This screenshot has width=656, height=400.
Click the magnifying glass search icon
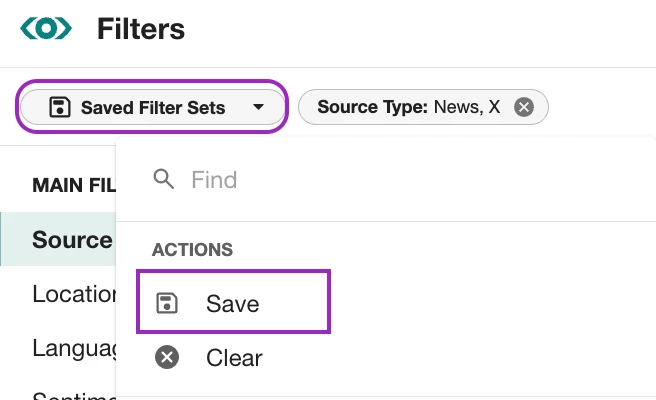[x=164, y=180]
